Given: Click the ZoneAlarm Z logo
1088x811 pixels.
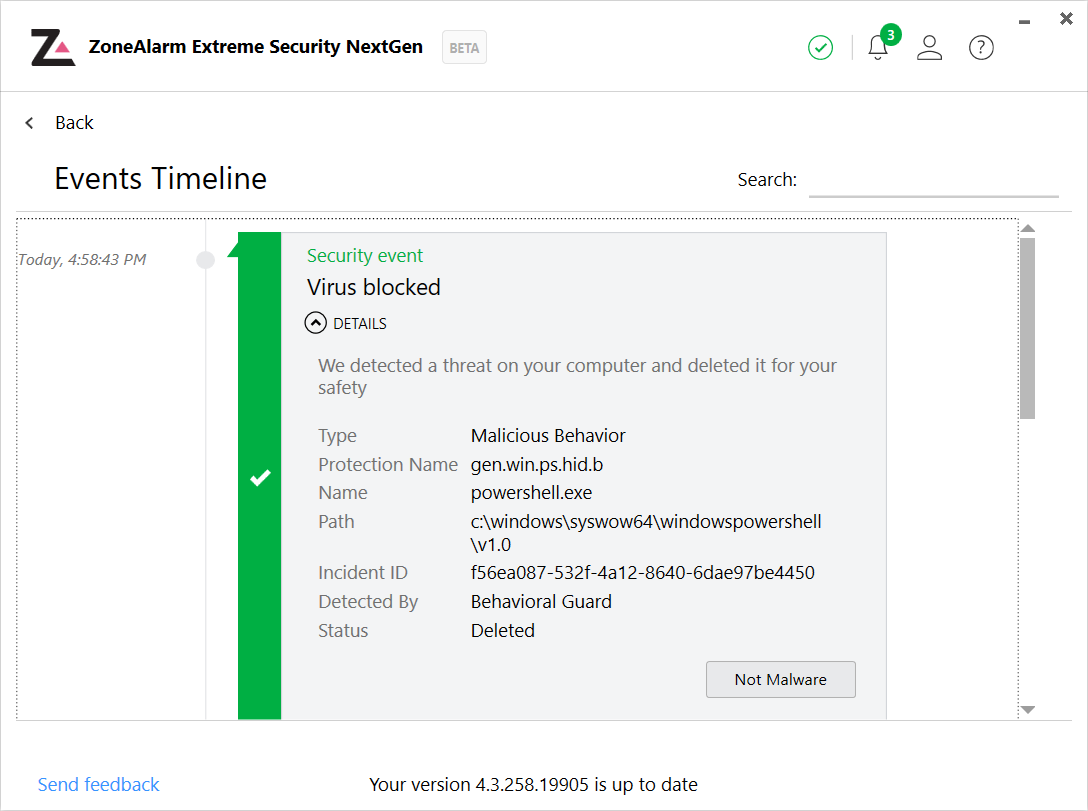Looking at the screenshot, I should point(53,47).
